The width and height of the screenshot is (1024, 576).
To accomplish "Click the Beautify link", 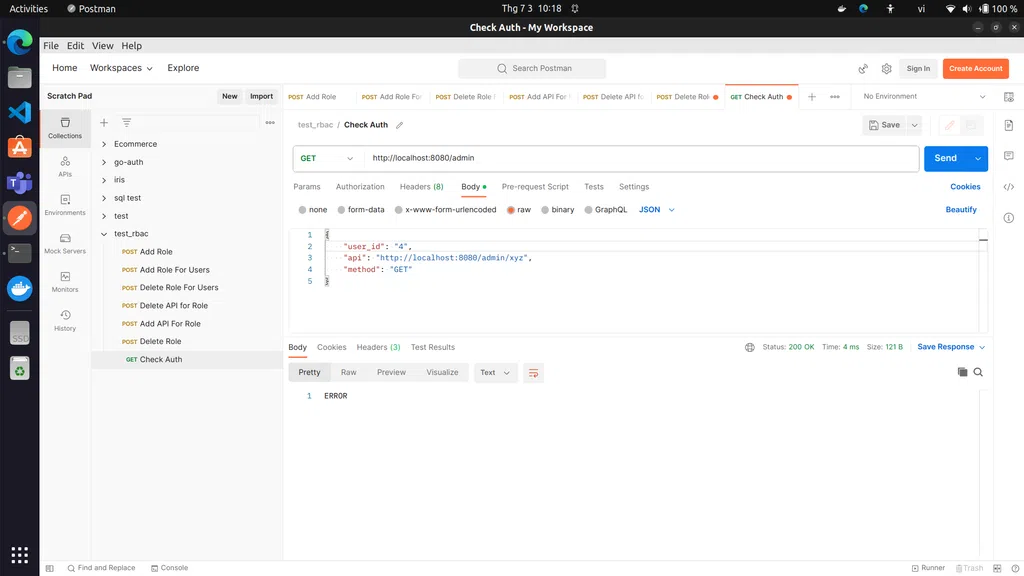I will point(961,210).
